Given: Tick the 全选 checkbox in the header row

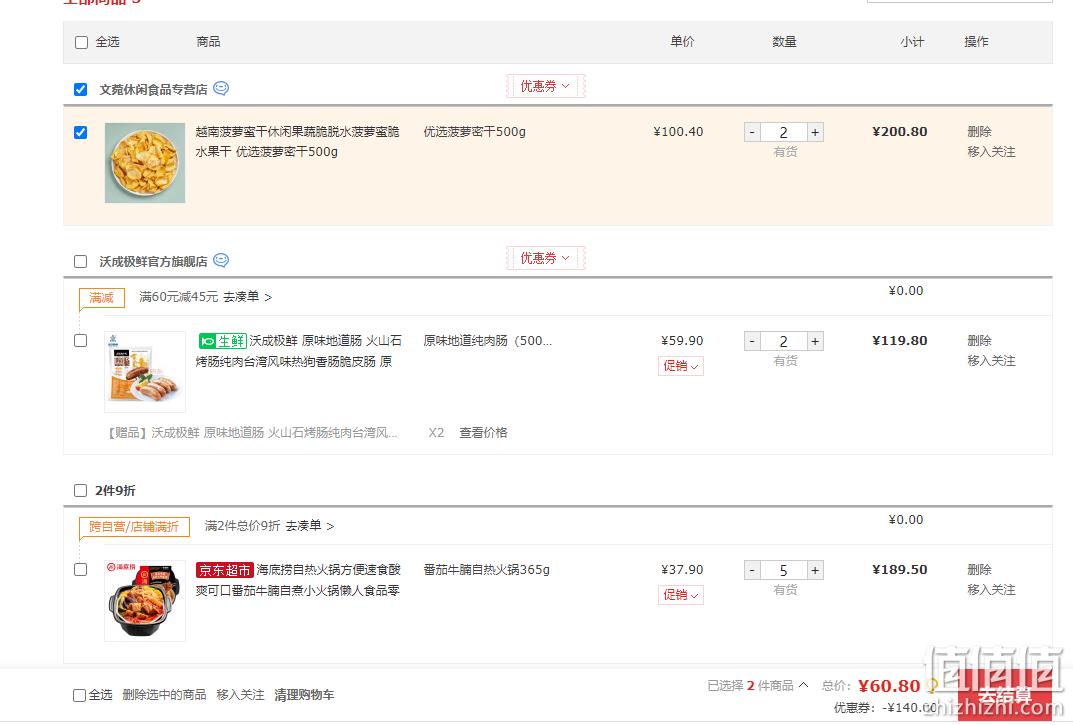Looking at the screenshot, I should (x=81, y=42).
